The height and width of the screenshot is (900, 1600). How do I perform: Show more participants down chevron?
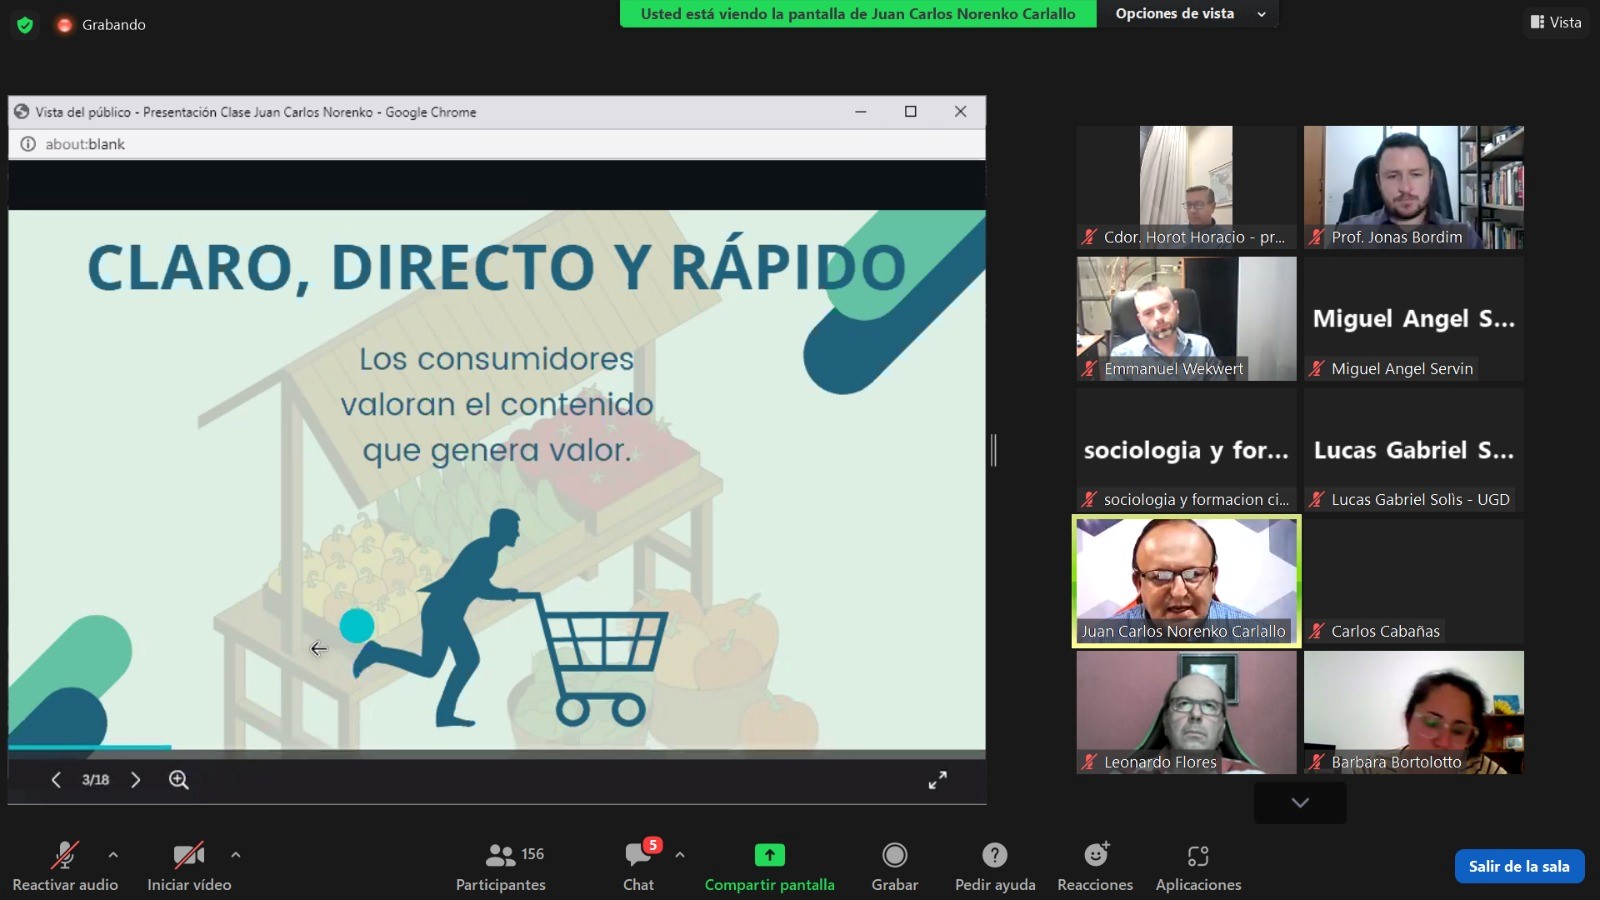click(1300, 803)
